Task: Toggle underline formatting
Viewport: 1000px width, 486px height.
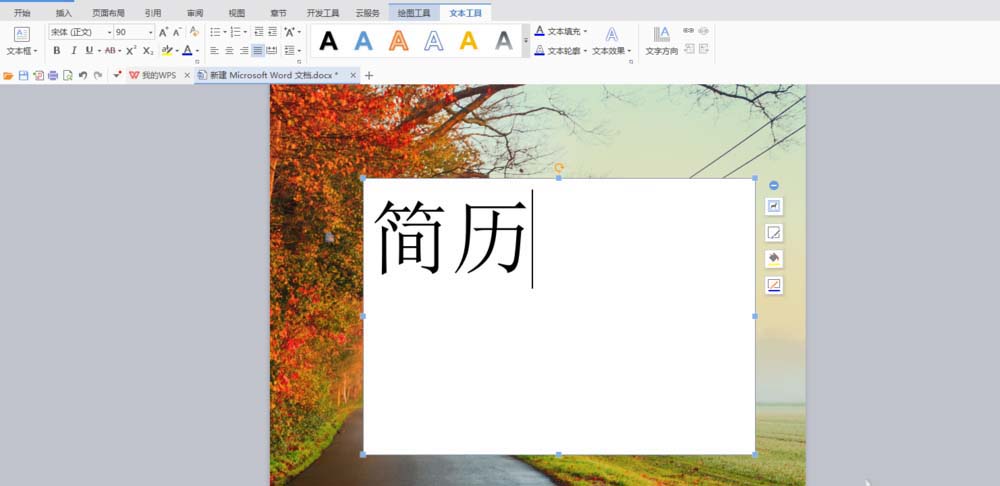Action: point(89,50)
